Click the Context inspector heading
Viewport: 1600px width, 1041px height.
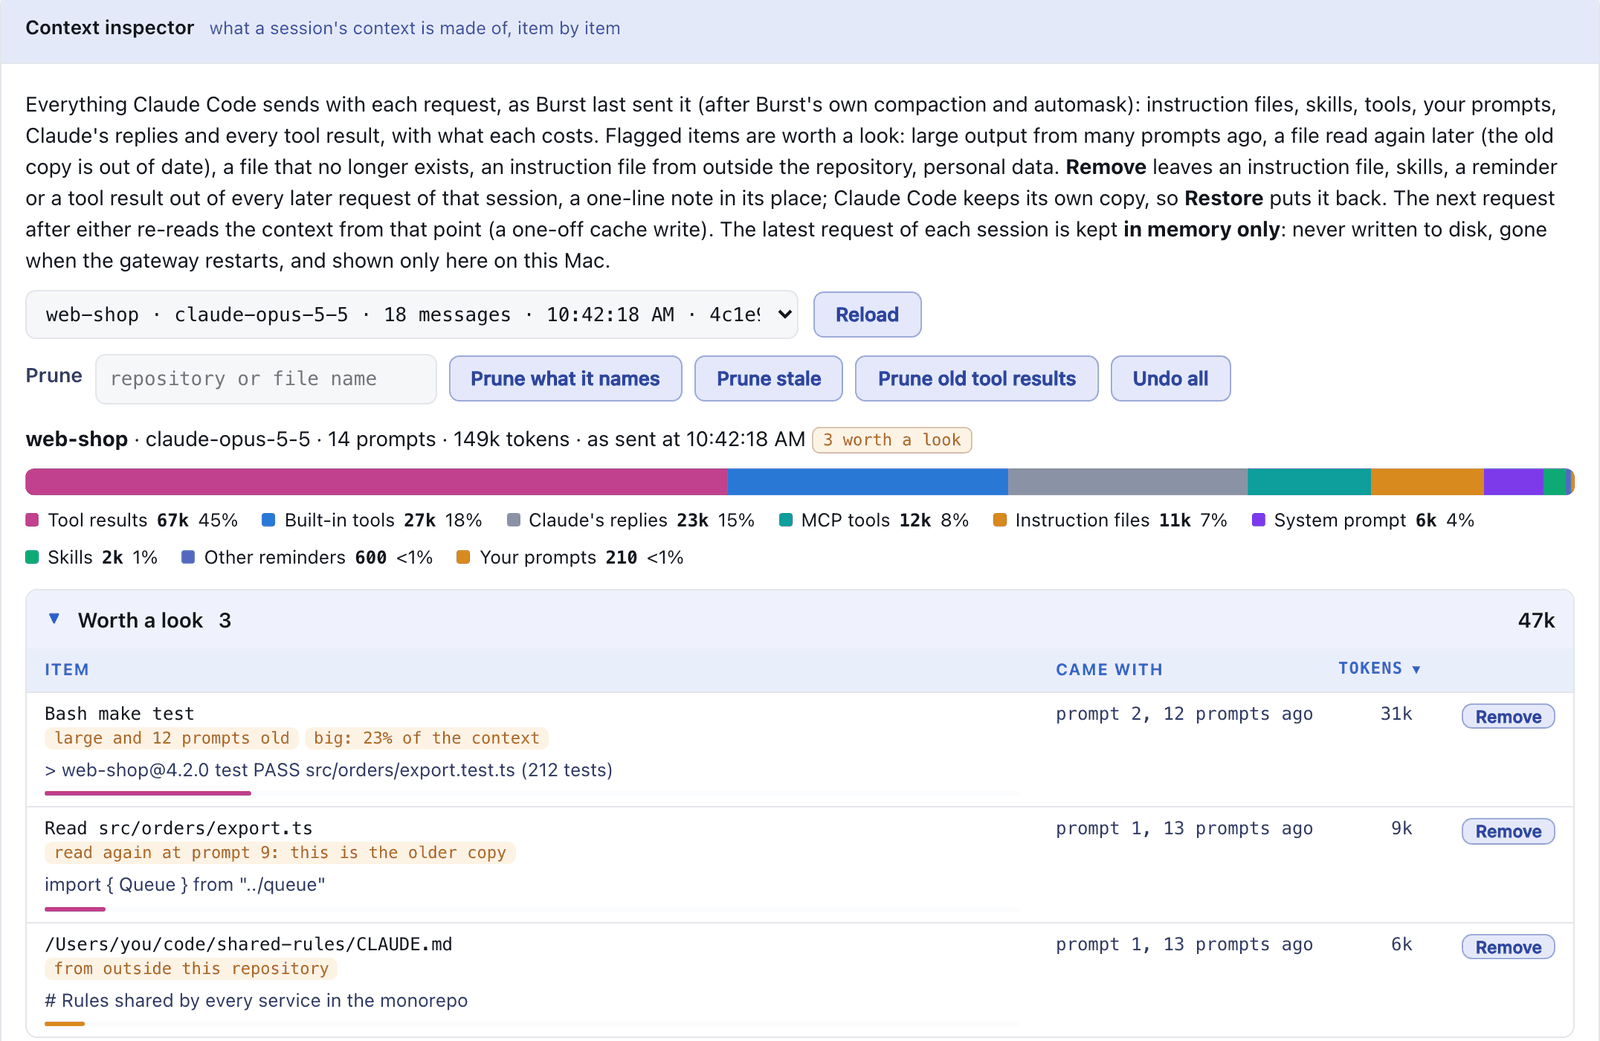tap(110, 28)
